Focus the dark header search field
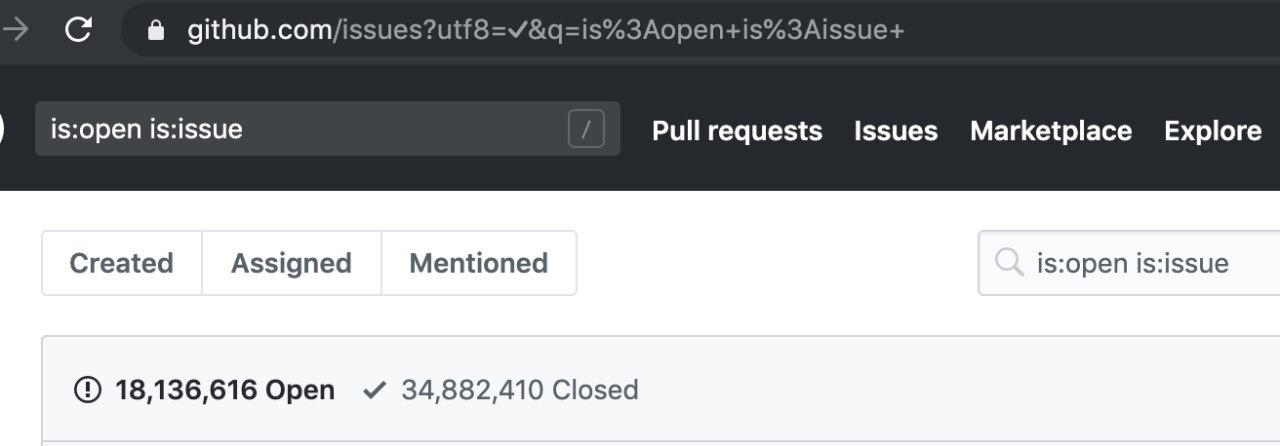The width and height of the screenshot is (1280, 446). (300, 129)
